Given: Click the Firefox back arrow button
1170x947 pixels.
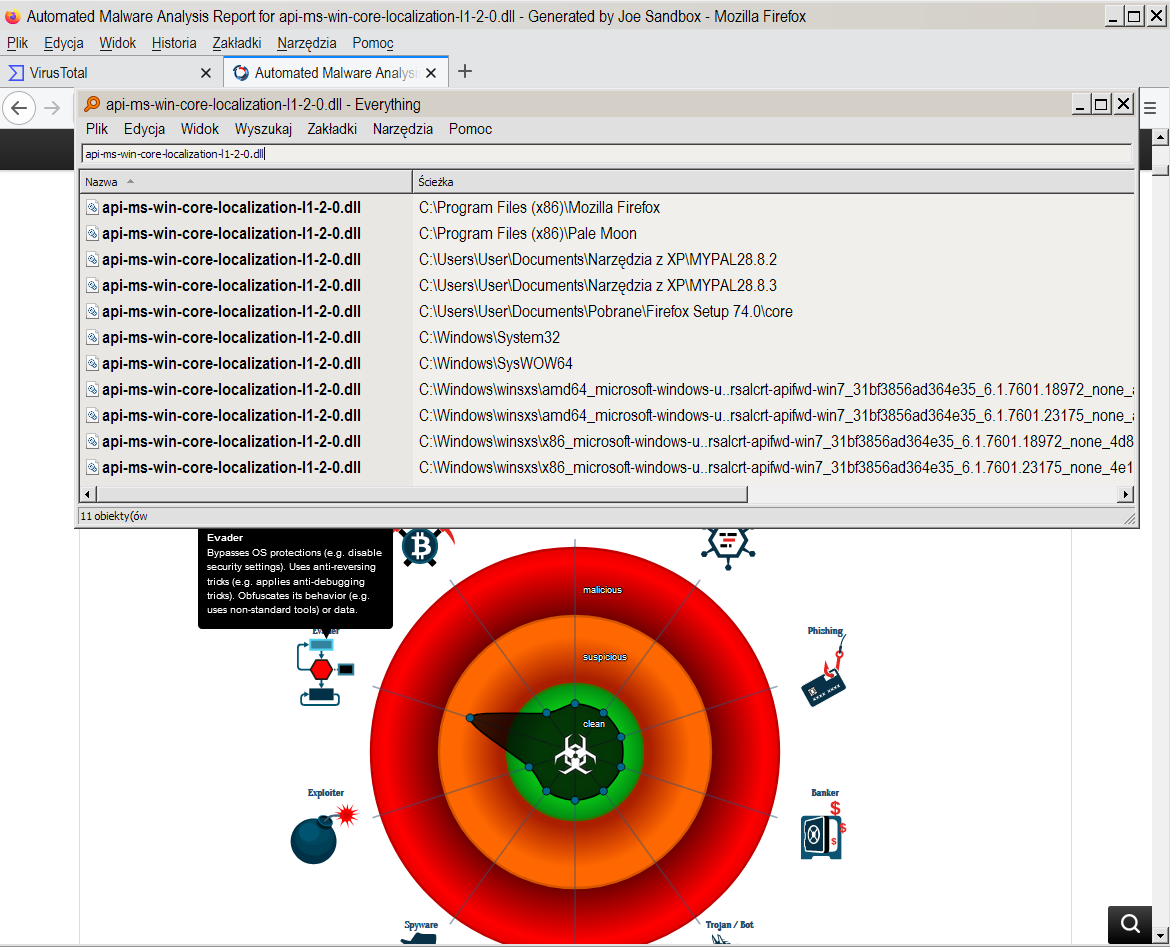Looking at the screenshot, I should (20, 108).
